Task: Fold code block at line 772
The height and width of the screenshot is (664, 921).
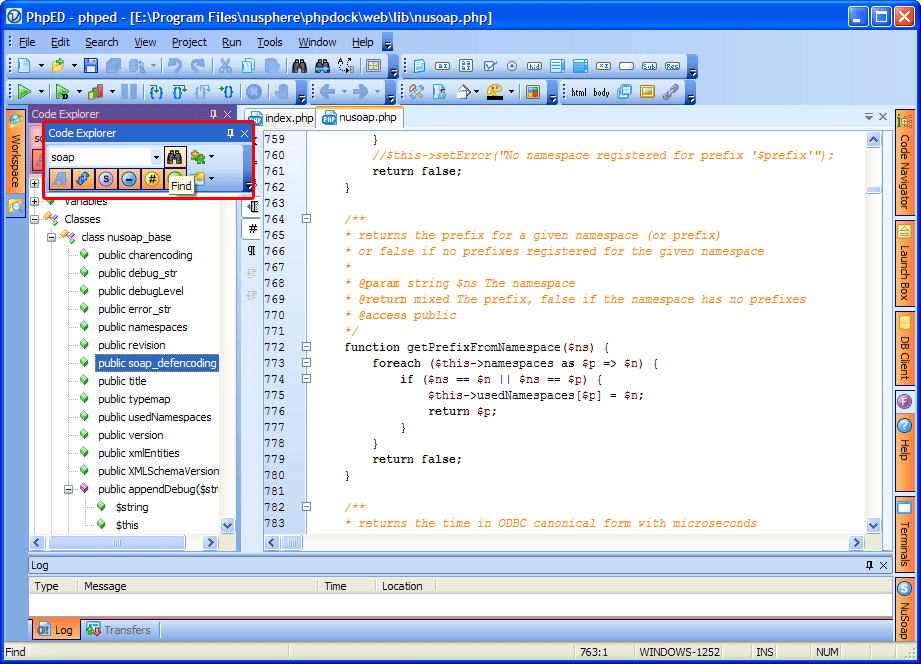Action: coord(306,347)
